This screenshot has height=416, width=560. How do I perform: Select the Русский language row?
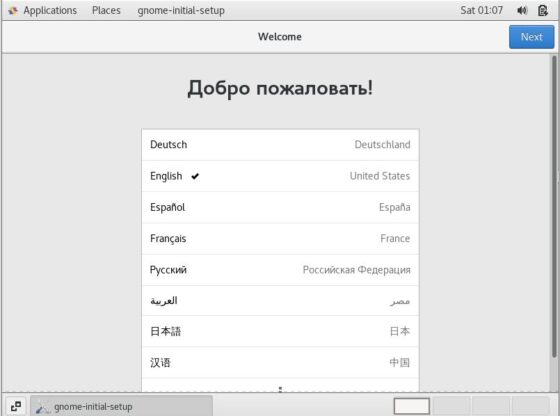[x=280, y=270]
